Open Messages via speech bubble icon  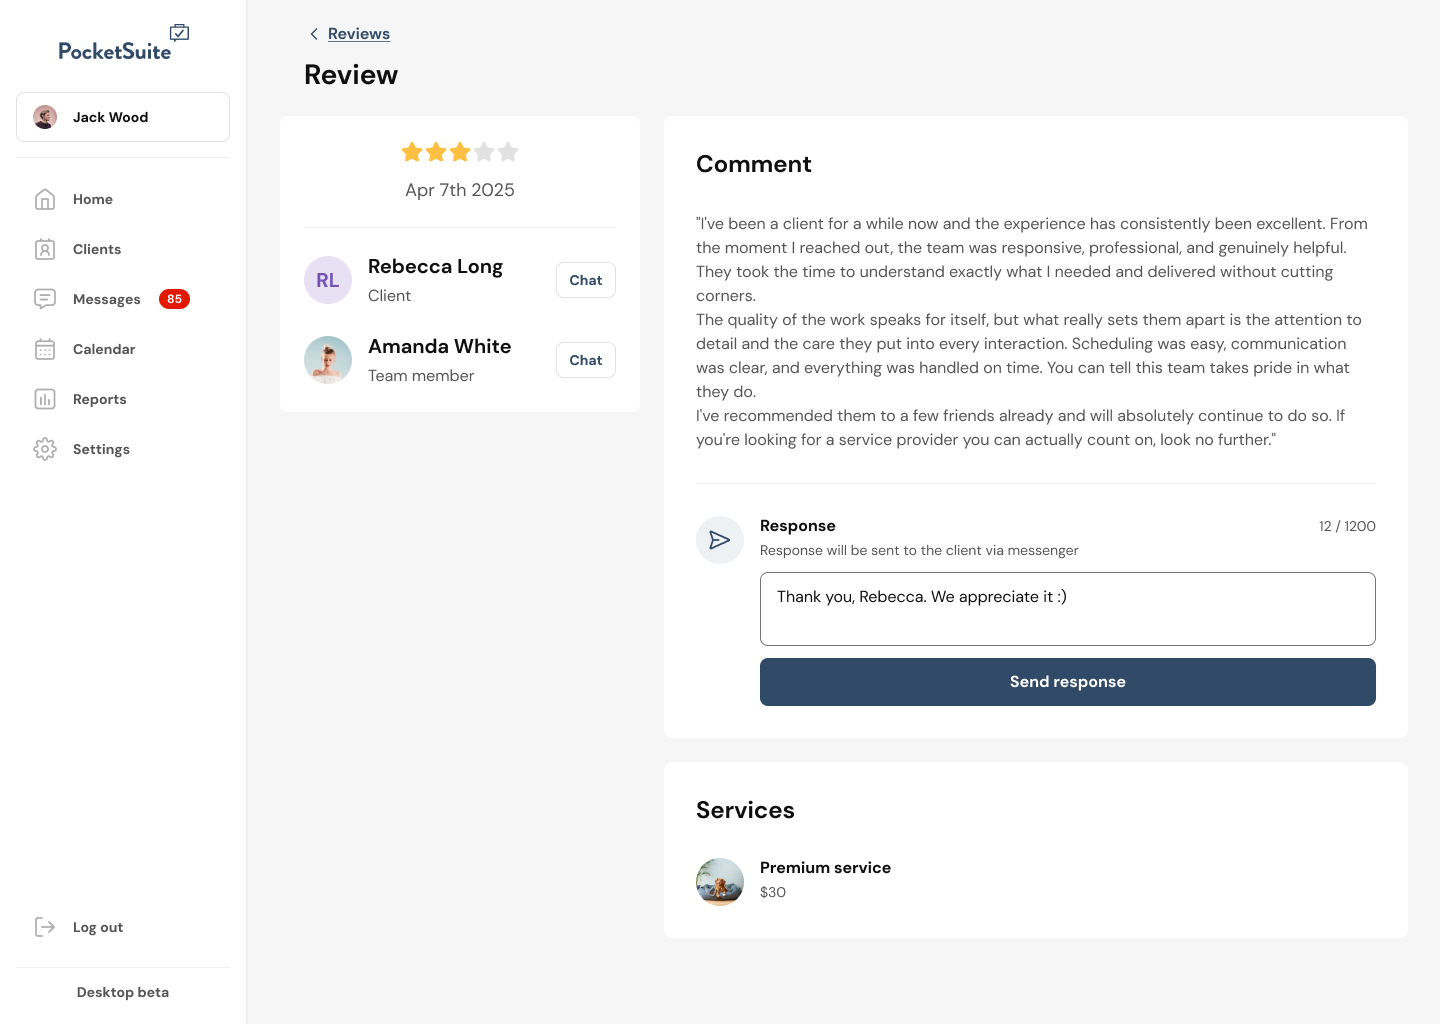45,299
